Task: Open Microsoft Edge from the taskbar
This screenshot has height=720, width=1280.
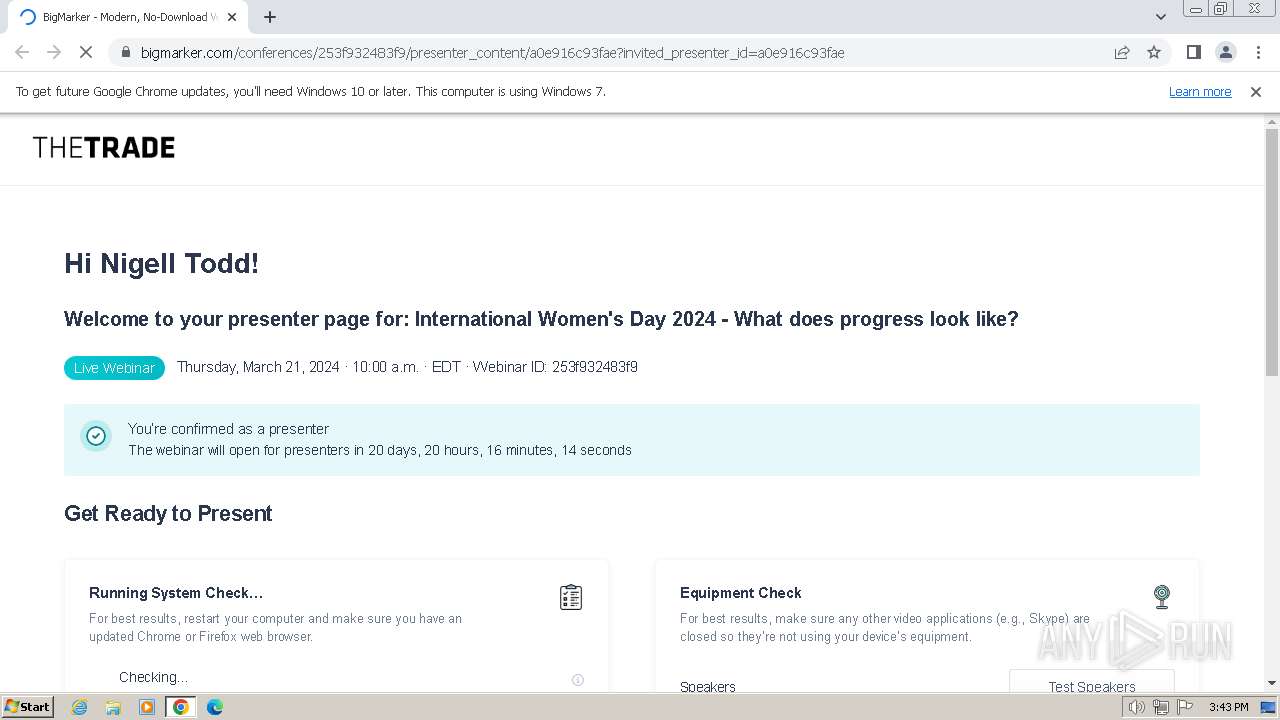Action: coord(215,707)
